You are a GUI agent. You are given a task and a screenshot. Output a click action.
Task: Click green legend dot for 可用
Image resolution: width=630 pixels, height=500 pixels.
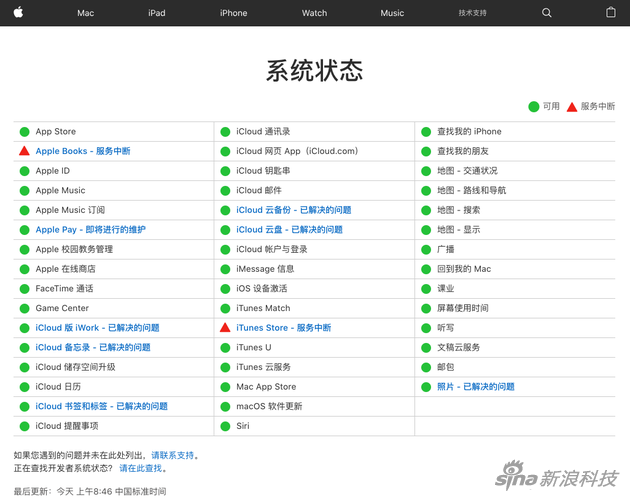pos(534,107)
